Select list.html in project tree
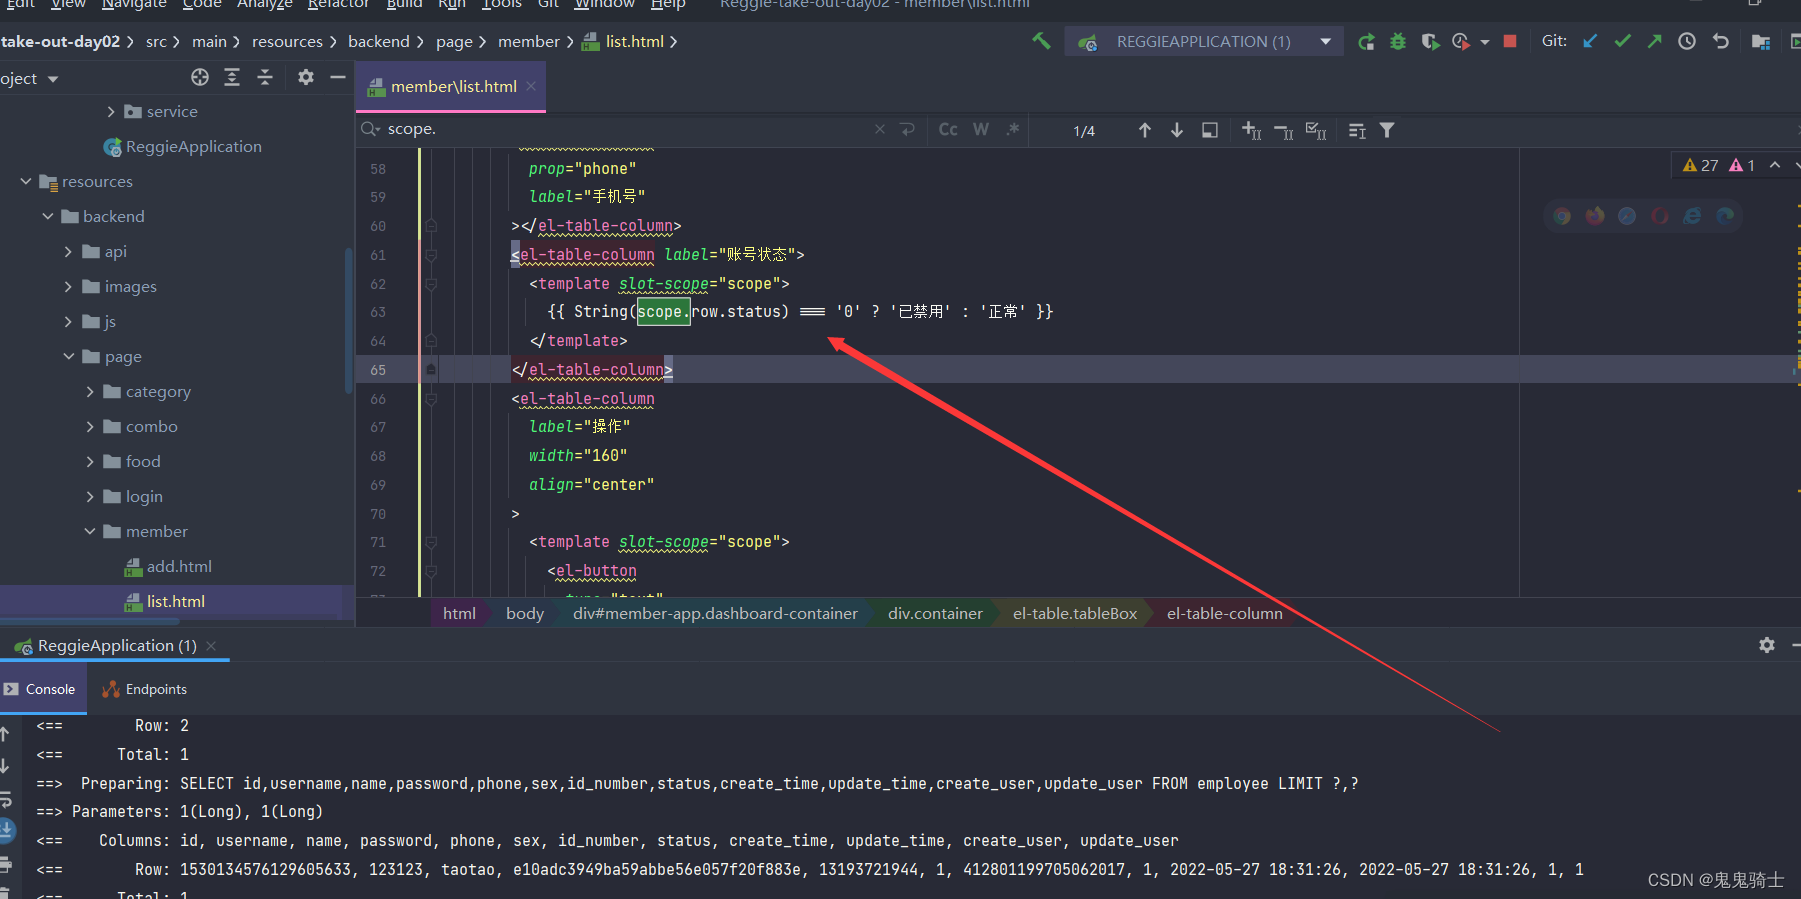Image resolution: width=1801 pixels, height=899 pixels. [x=165, y=602]
